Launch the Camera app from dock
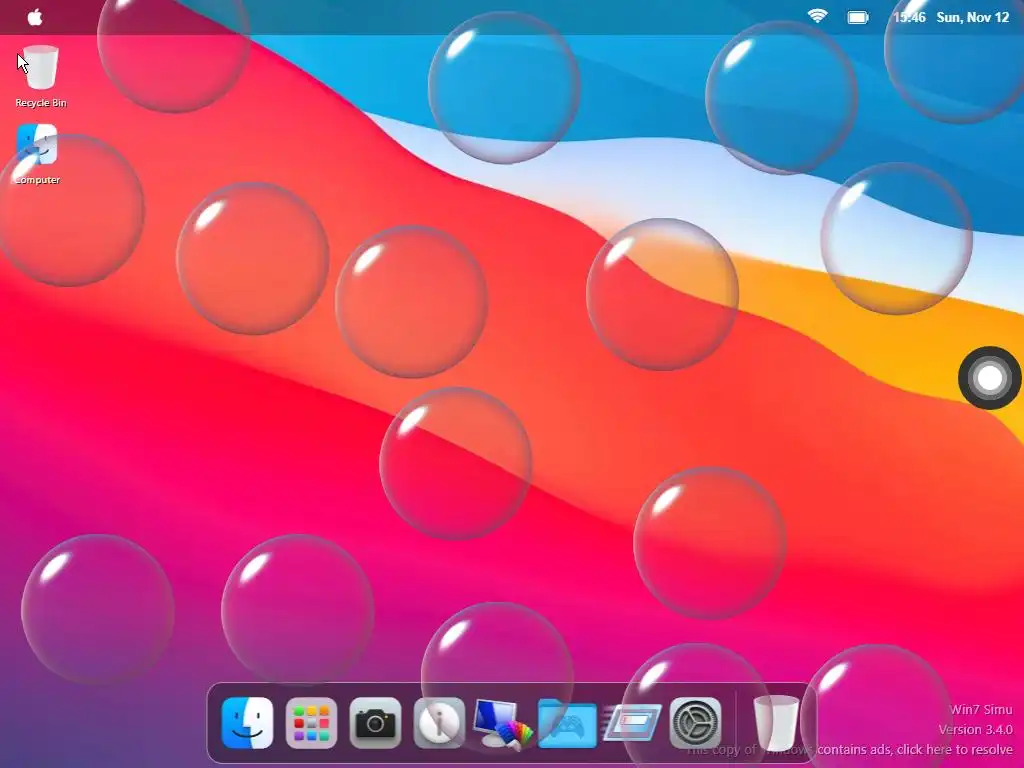 [x=376, y=723]
